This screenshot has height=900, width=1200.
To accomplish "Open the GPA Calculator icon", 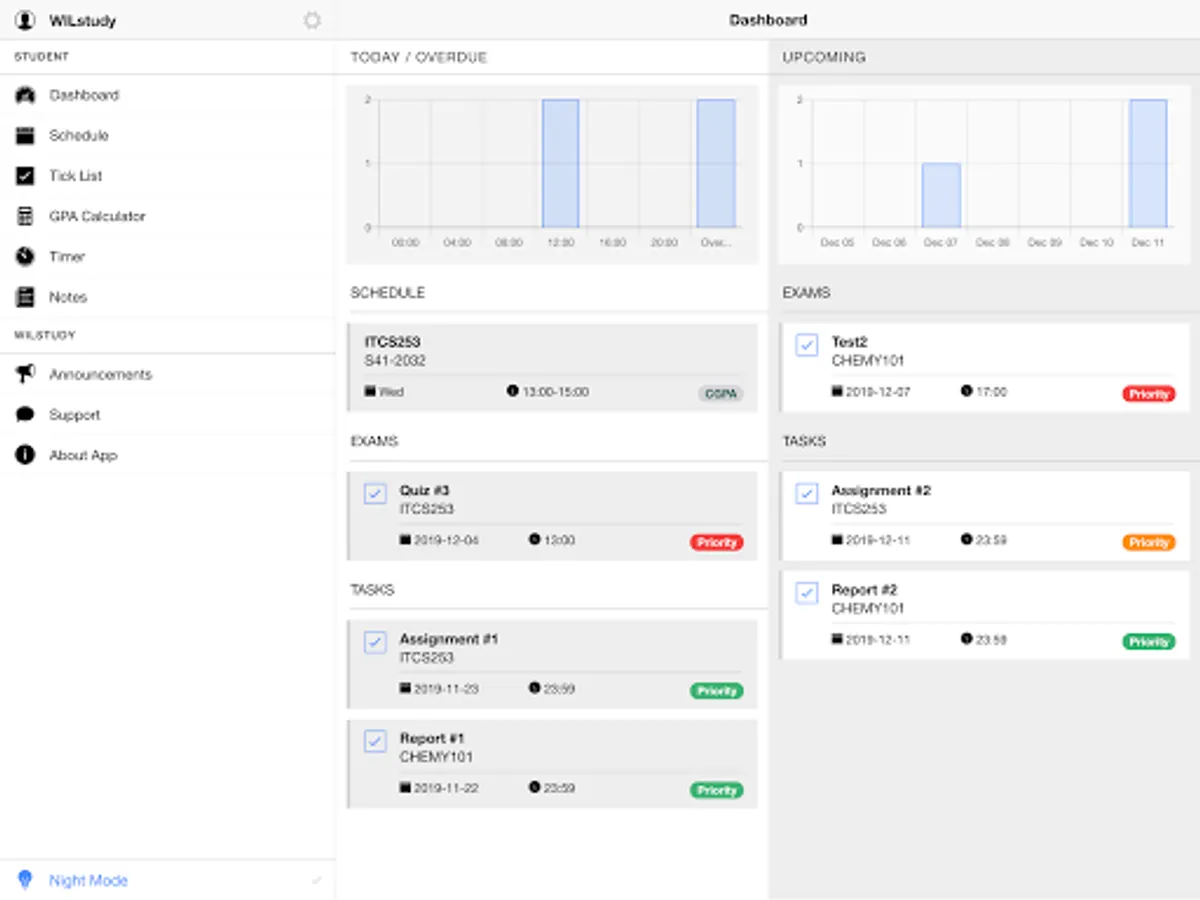I will pyautogui.click(x=25, y=216).
